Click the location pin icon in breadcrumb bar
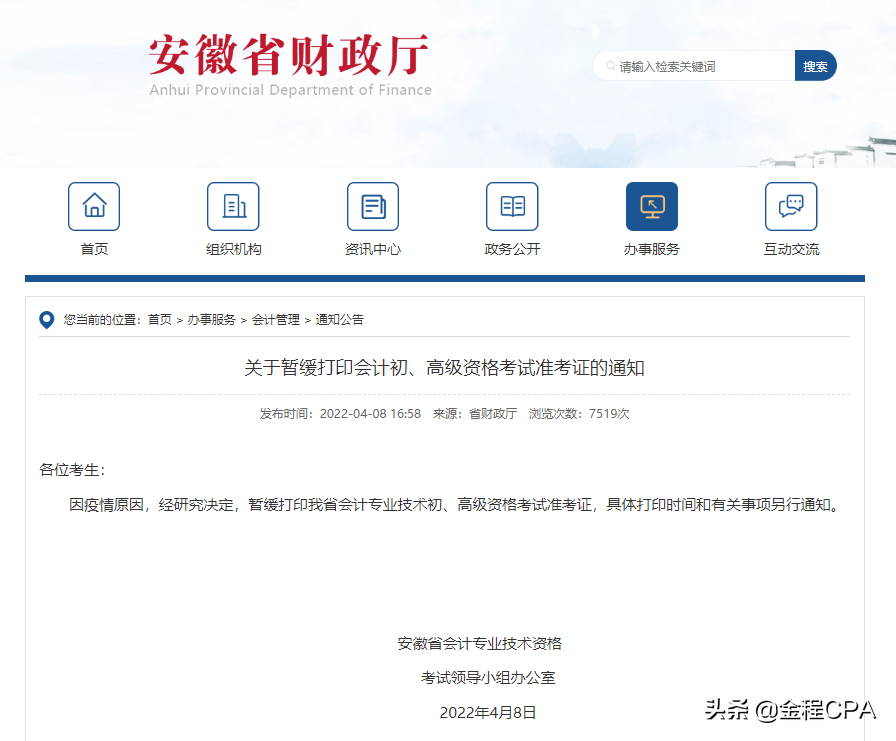Screen dimensions: 896x741 pos(45,320)
